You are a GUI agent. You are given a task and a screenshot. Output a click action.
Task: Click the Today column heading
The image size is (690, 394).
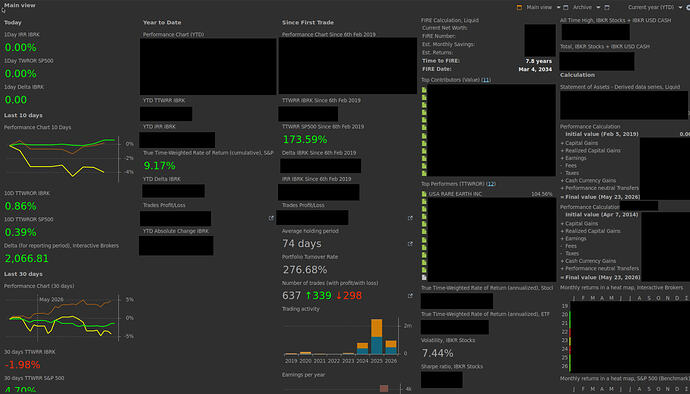13,22
